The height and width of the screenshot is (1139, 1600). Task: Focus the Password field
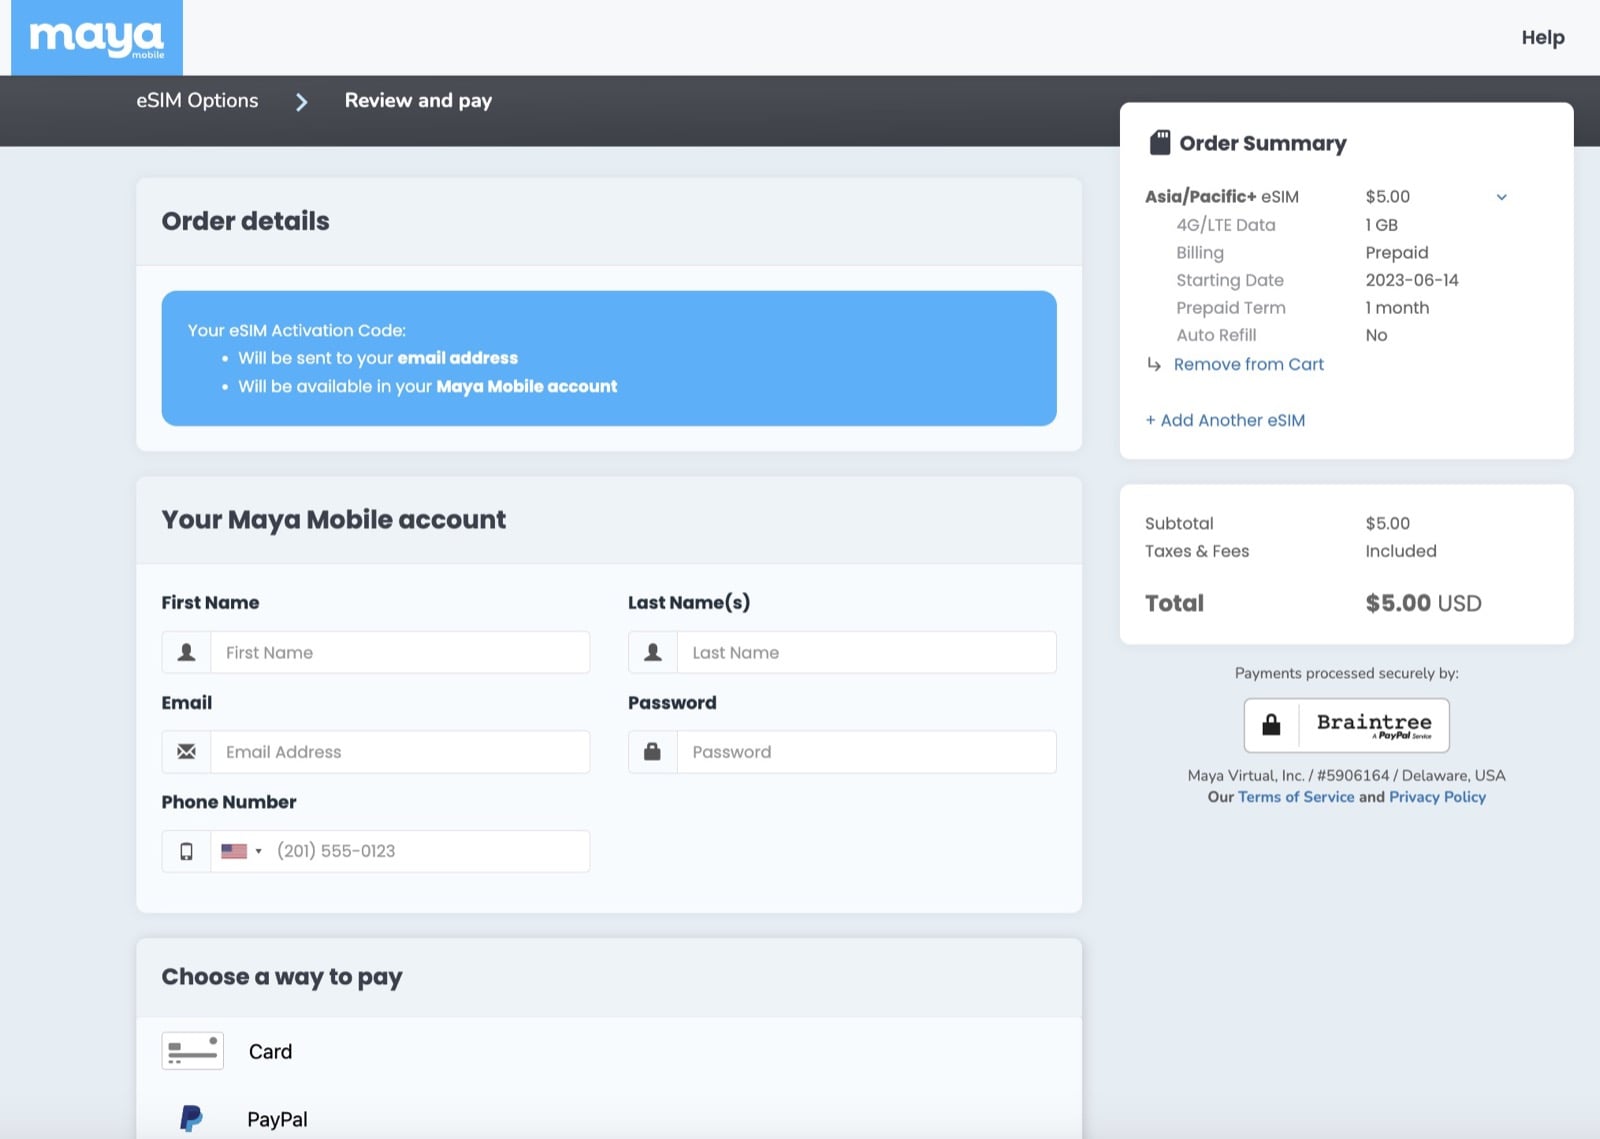(x=867, y=751)
